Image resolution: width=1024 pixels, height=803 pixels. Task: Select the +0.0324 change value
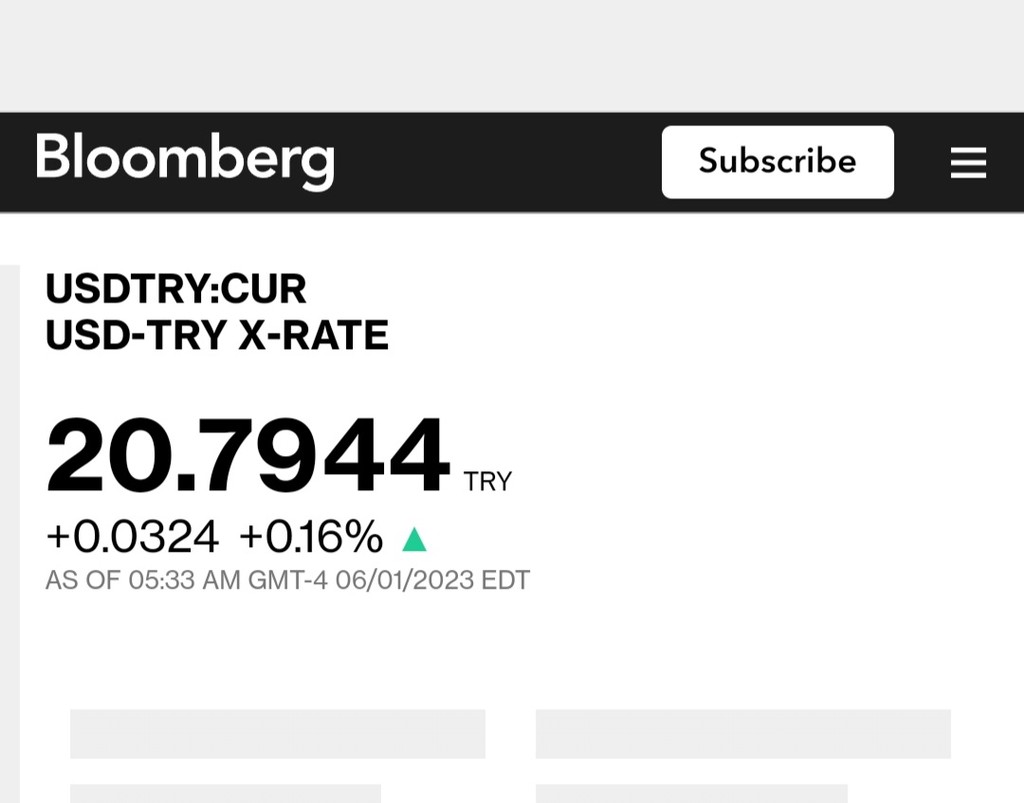coord(132,538)
